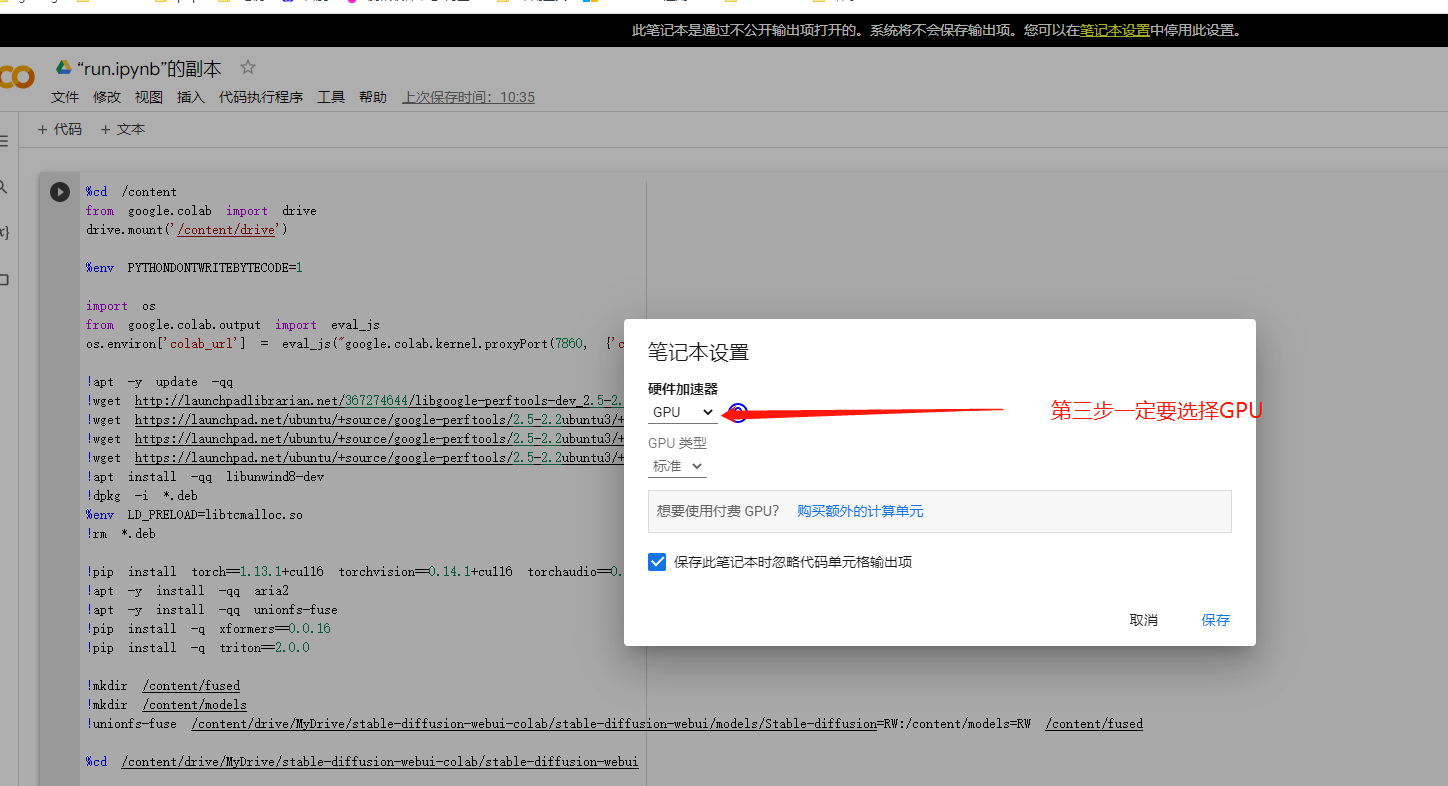The width and height of the screenshot is (1448, 786).
Task: Click the !apt -y update -qq line
Action: (x=160, y=382)
